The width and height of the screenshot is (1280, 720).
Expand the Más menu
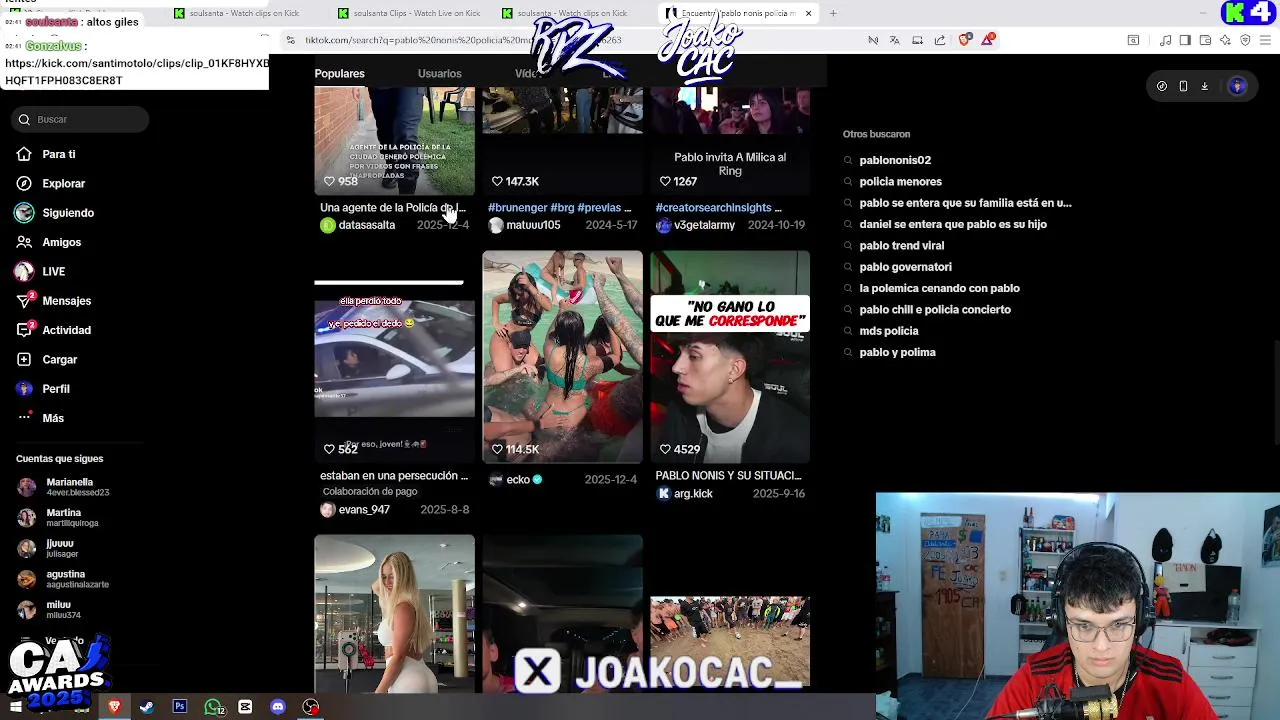[x=52, y=418]
